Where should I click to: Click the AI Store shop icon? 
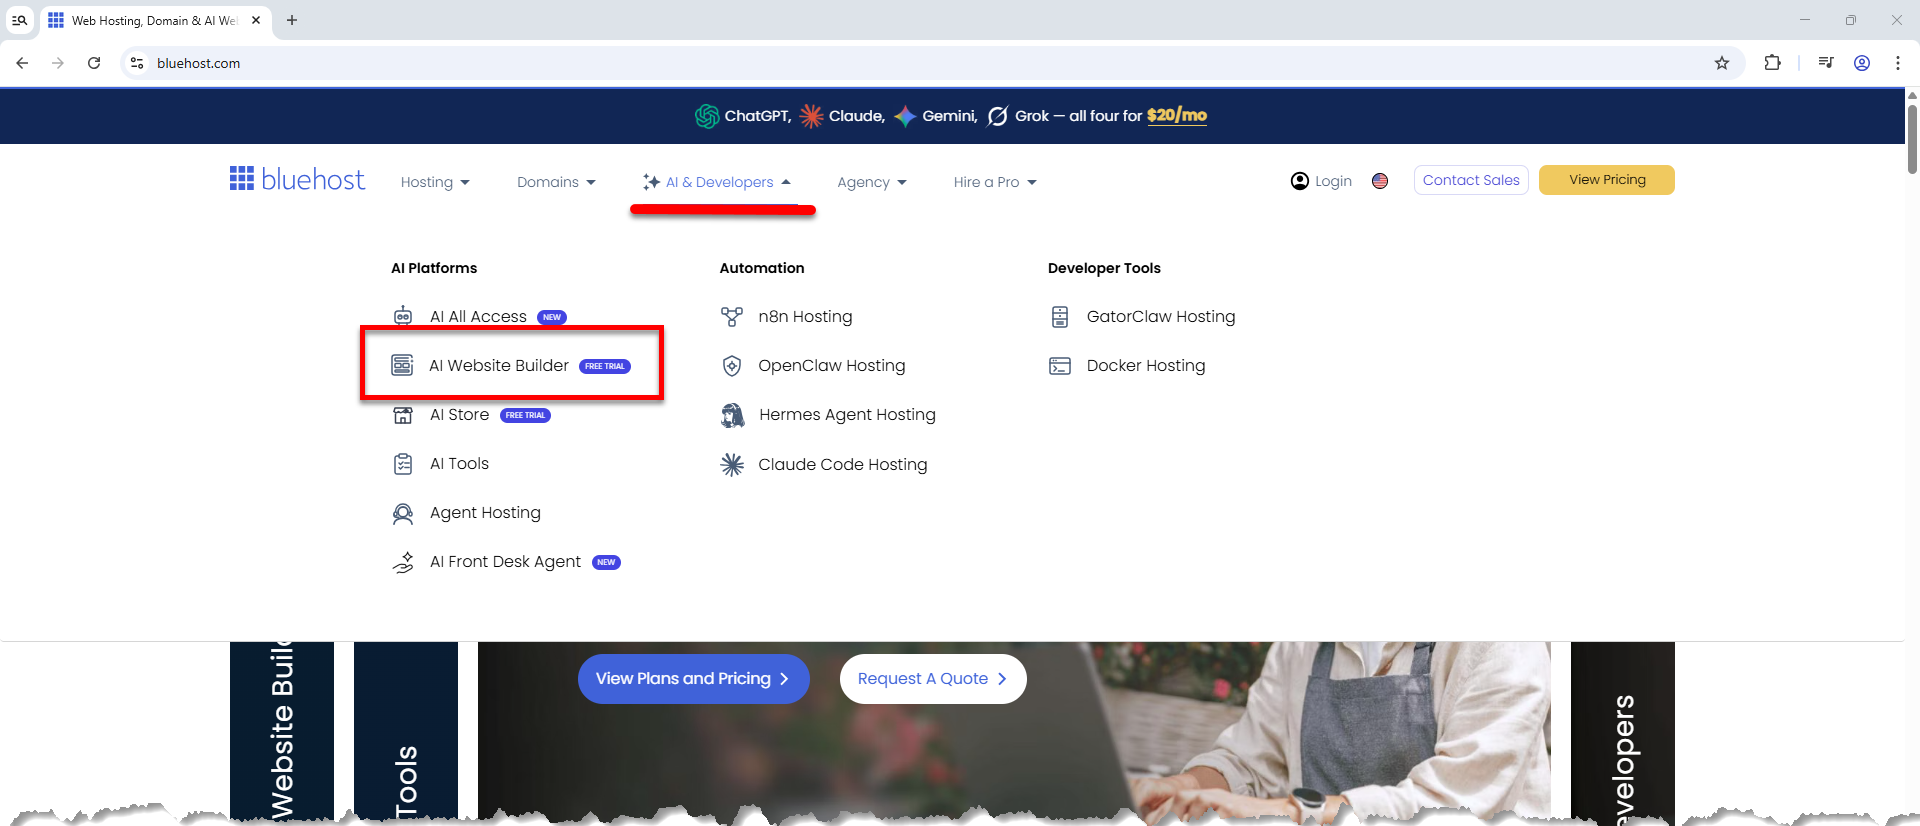pos(403,415)
